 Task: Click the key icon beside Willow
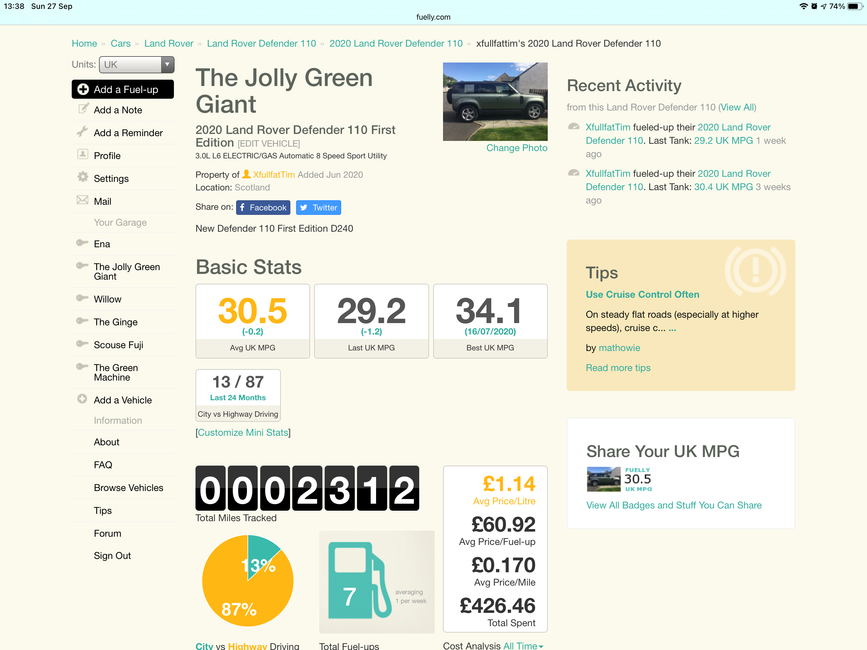(x=82, y=298)
